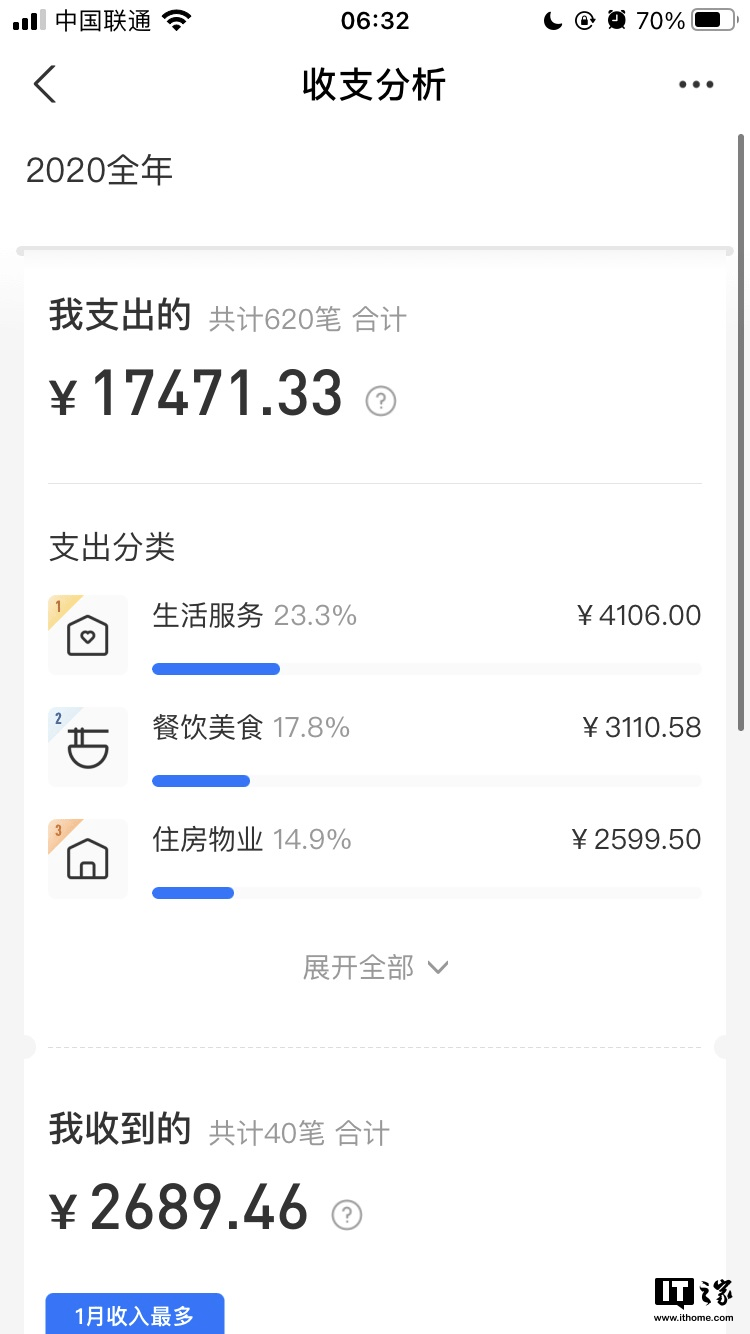Tap the back arrow icon
The image size is (750, 1334).
(45, 85)
